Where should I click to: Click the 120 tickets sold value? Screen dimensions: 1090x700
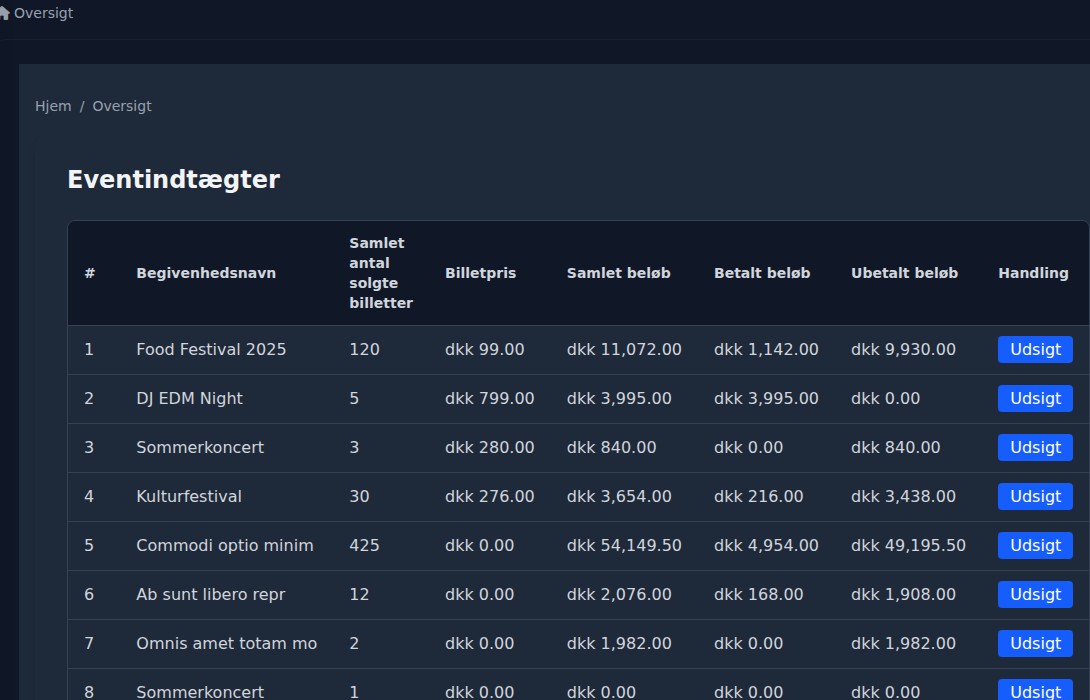[x=364, y=350]
